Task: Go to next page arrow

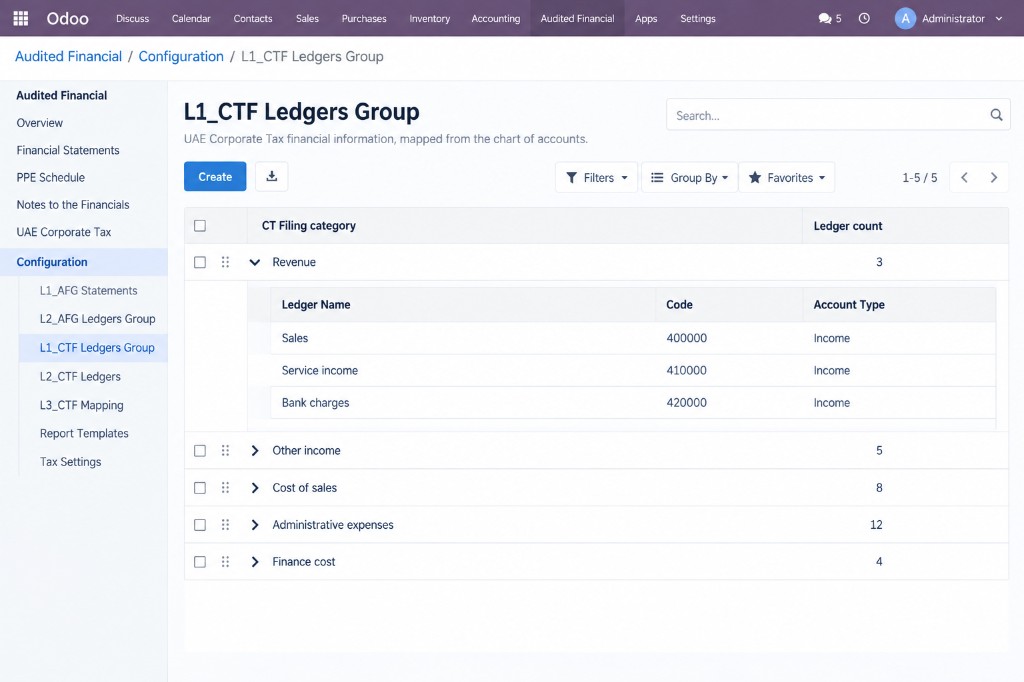Action: point(993,178)
